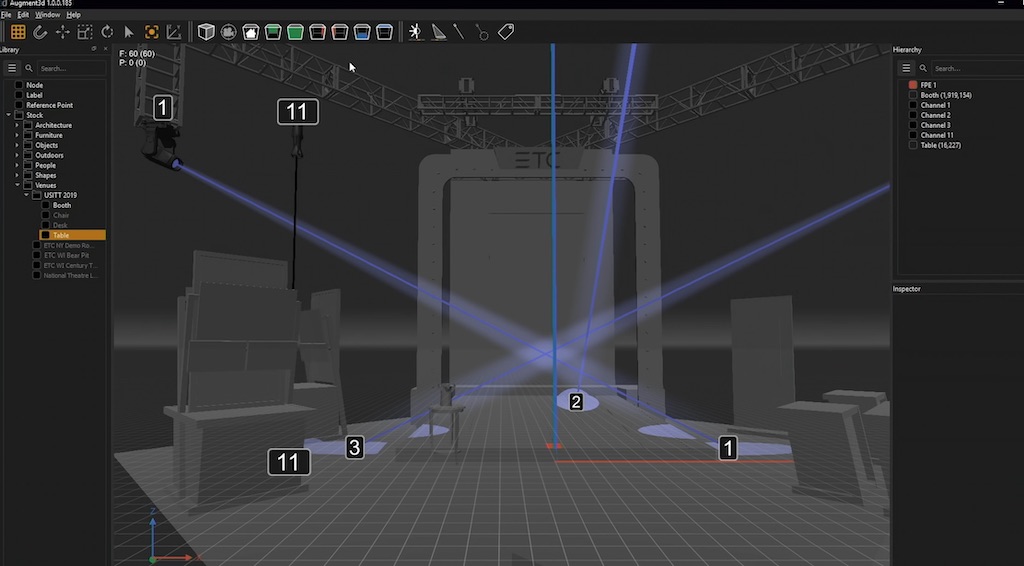Click the rotate tool icon
The image size is (1024, 566).
click(x=107, y=32)
